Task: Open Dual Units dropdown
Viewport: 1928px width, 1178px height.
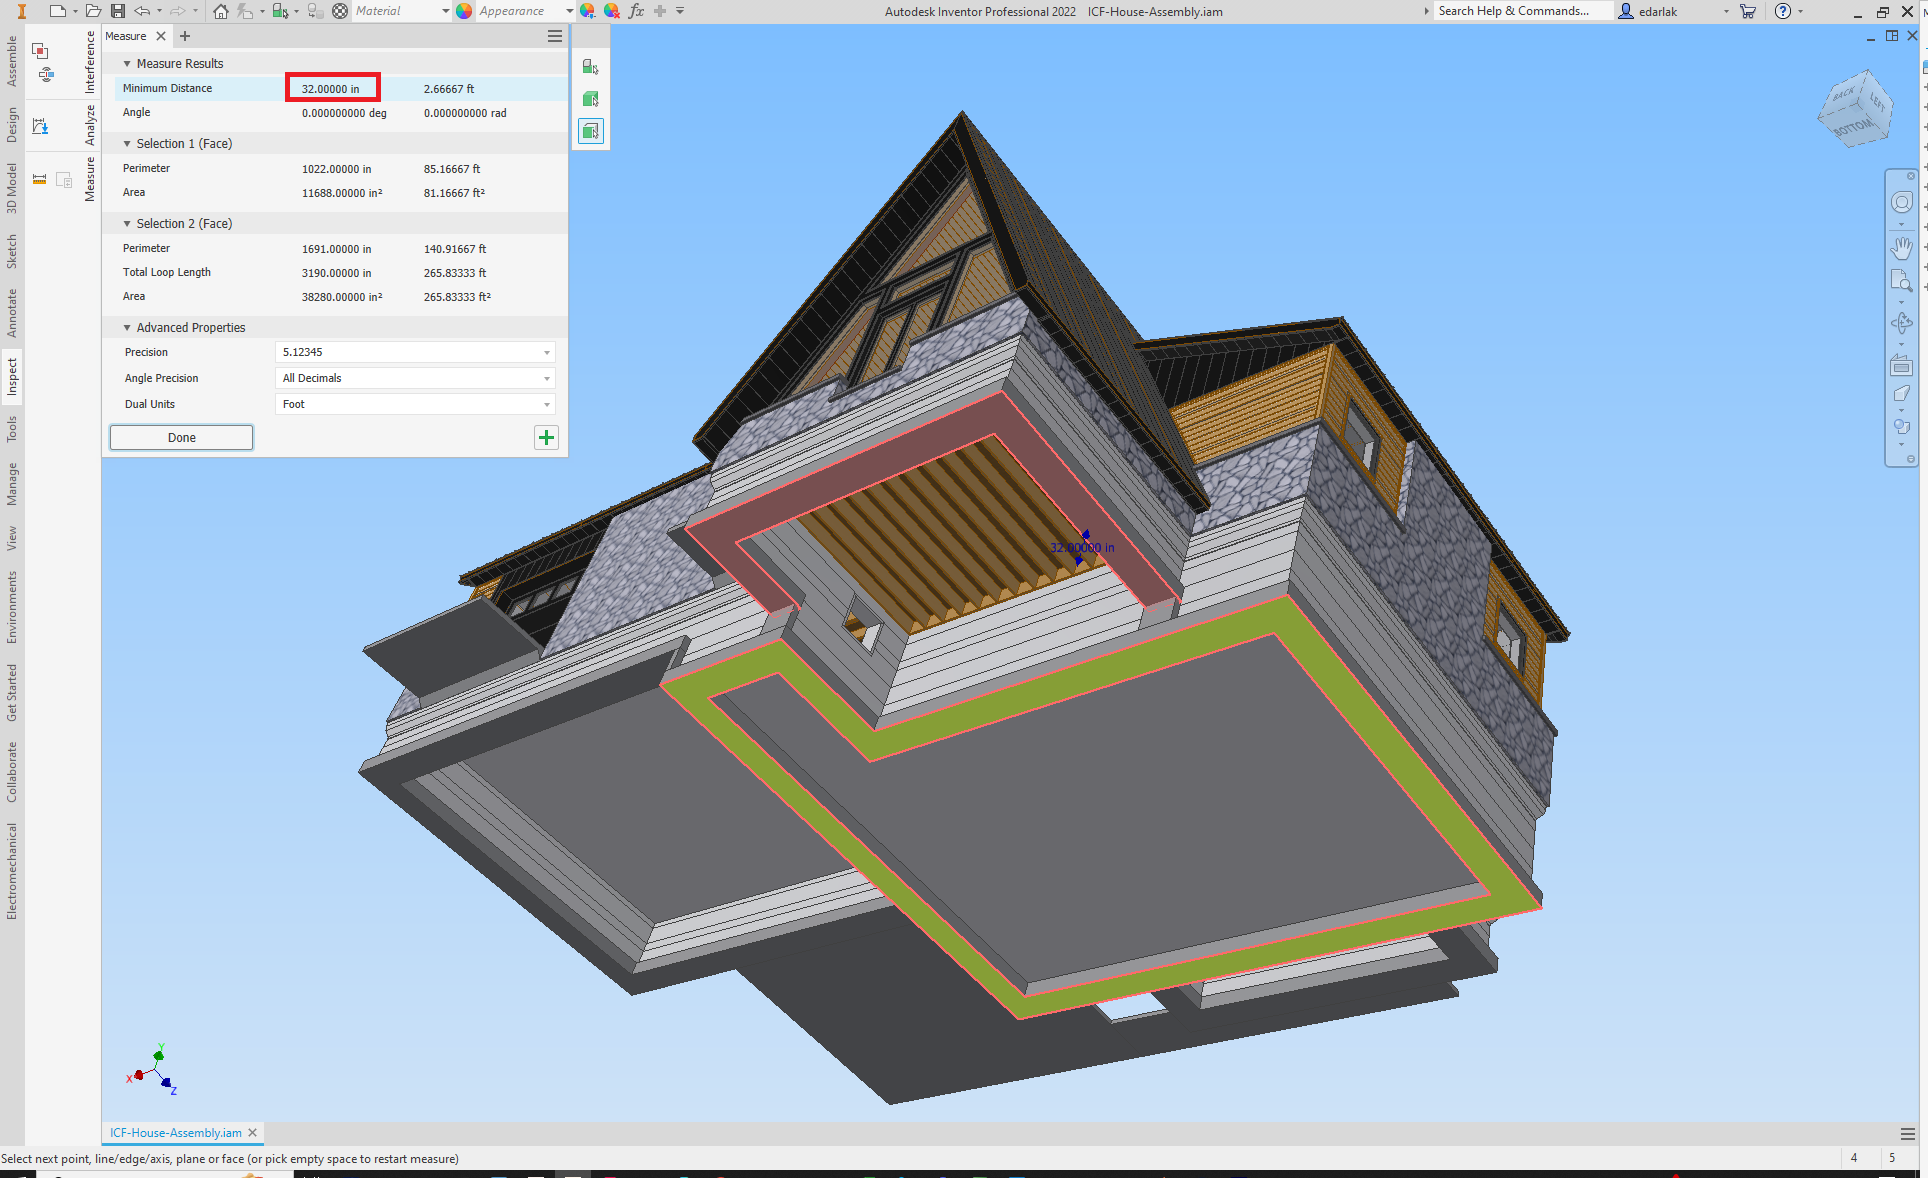Action: click(415, 404)
